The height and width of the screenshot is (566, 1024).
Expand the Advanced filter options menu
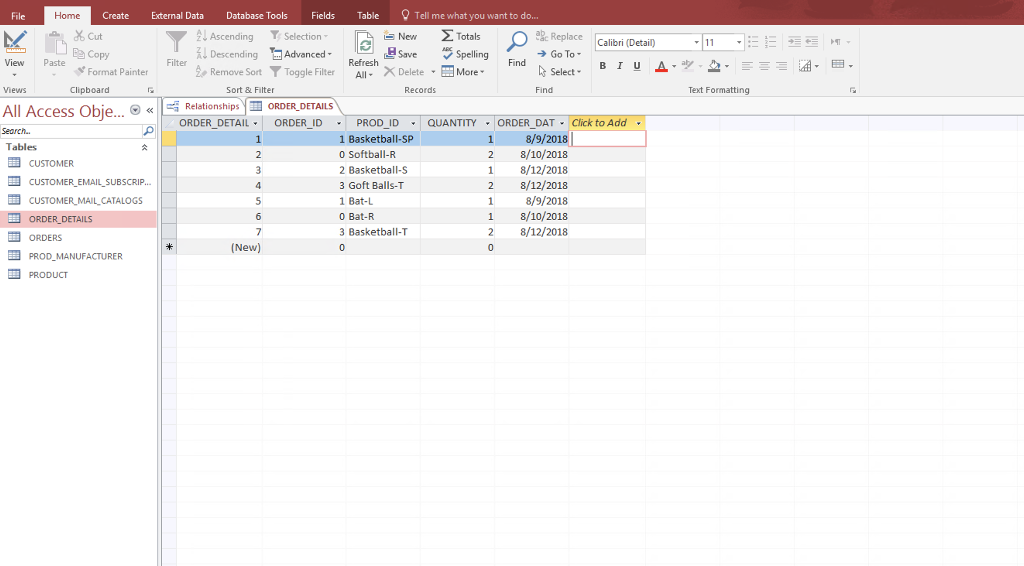coord(301,54)
